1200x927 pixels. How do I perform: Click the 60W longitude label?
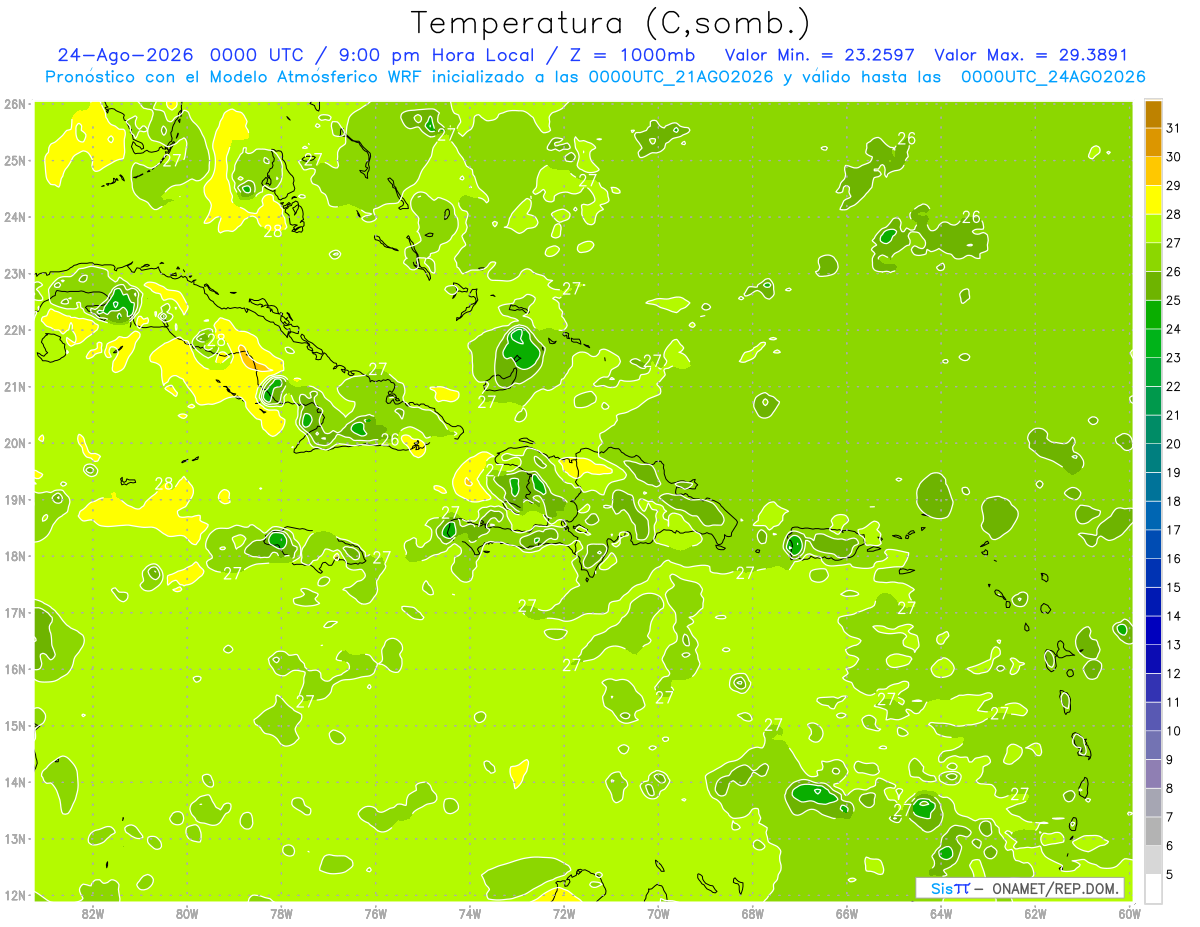[x=1129, y=913]
